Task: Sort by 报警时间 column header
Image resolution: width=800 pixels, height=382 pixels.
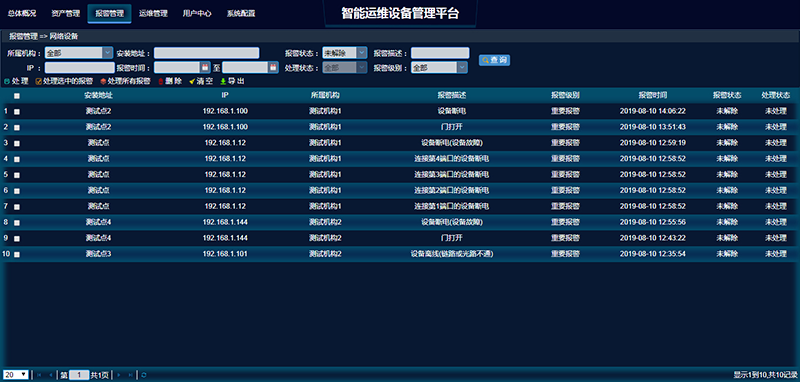Action: pos(653,95)
